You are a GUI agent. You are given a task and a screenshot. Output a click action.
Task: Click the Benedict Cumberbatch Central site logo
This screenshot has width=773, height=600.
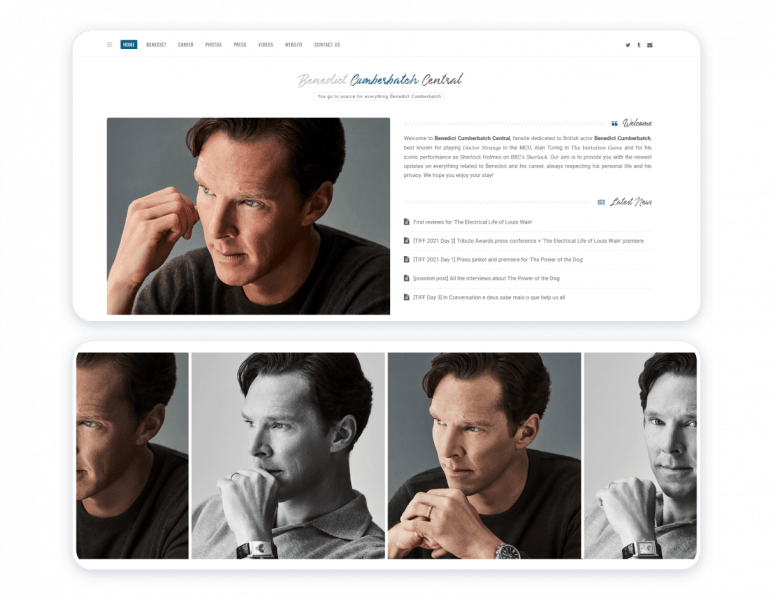pos(380,79)
